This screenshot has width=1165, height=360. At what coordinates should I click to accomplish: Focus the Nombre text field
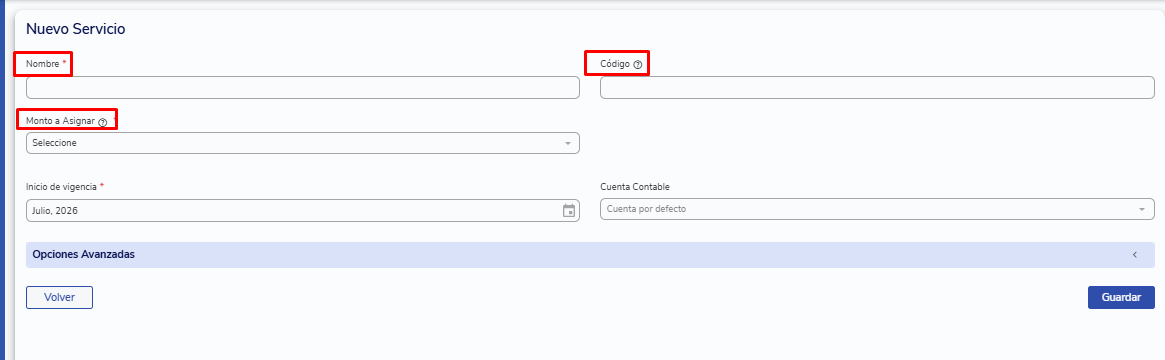pos(302,88)
